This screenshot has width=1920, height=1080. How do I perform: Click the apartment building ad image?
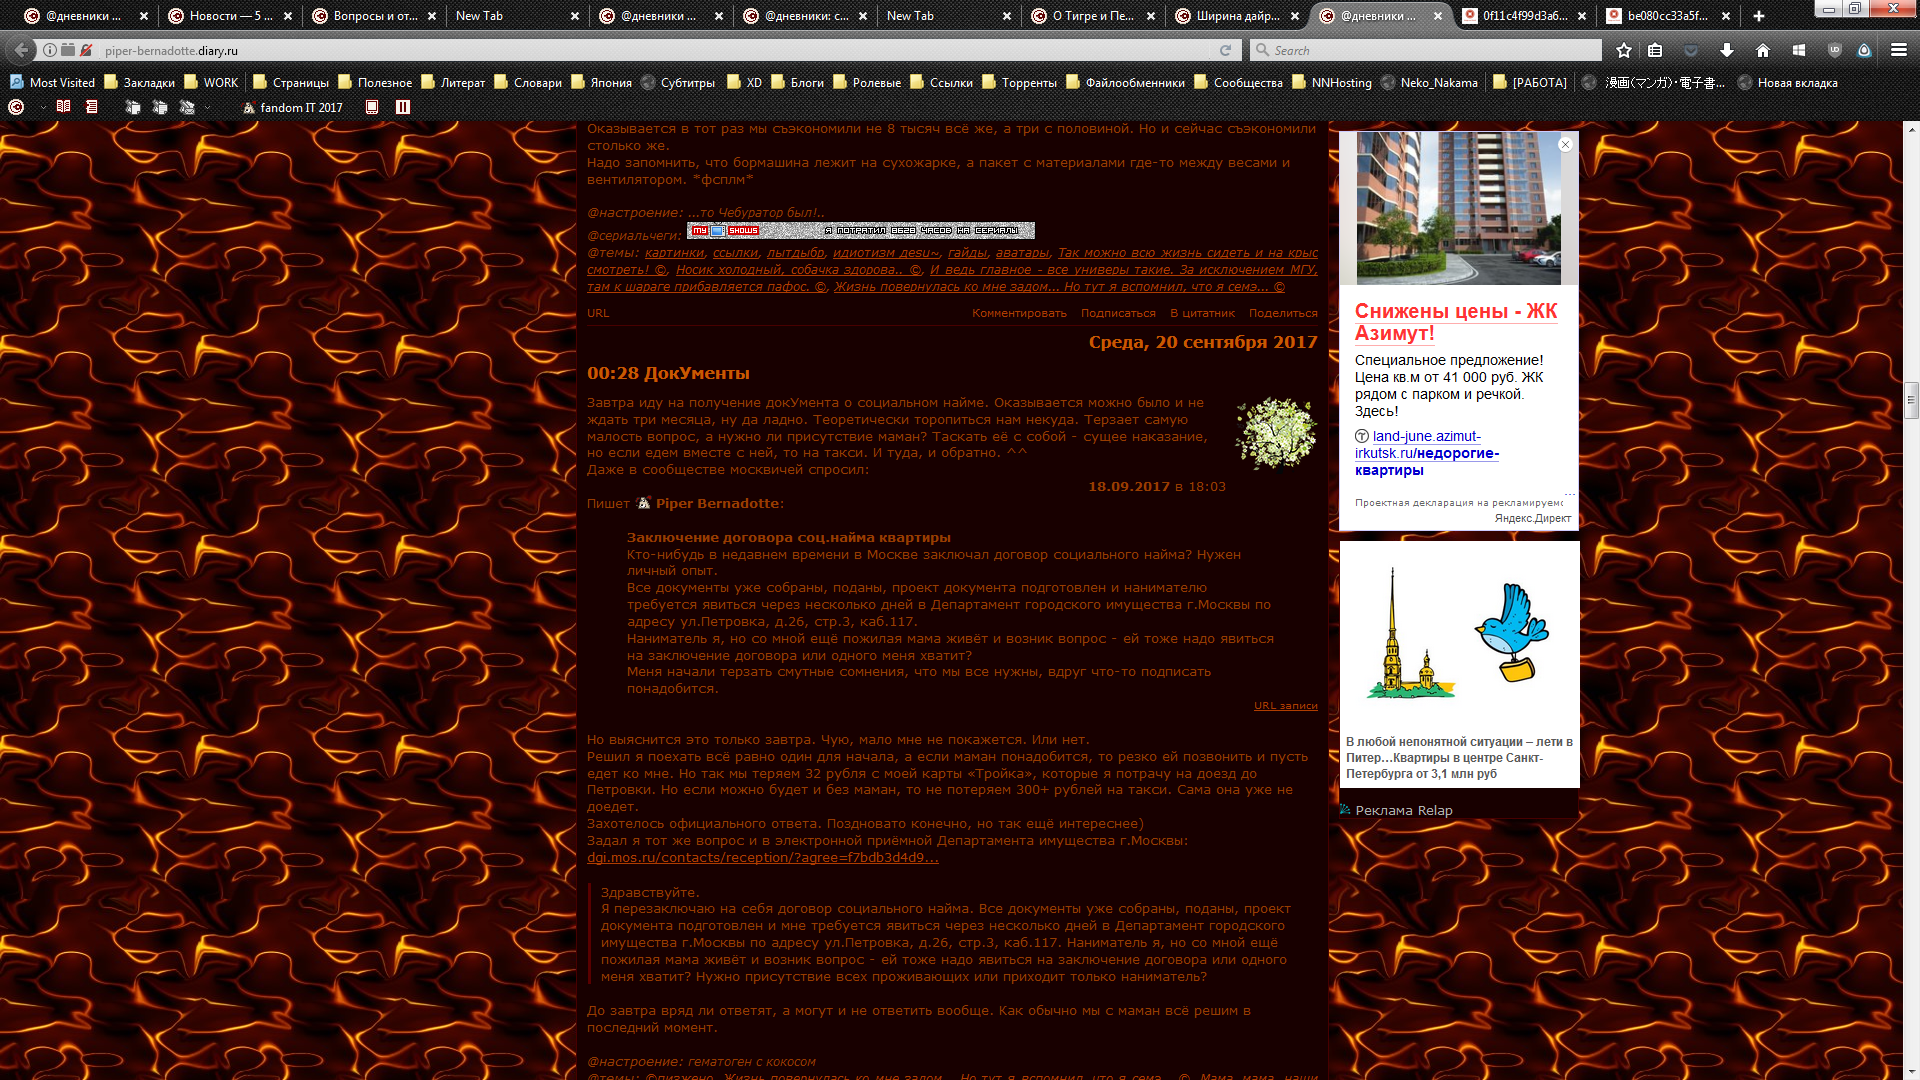point(1458,208)
